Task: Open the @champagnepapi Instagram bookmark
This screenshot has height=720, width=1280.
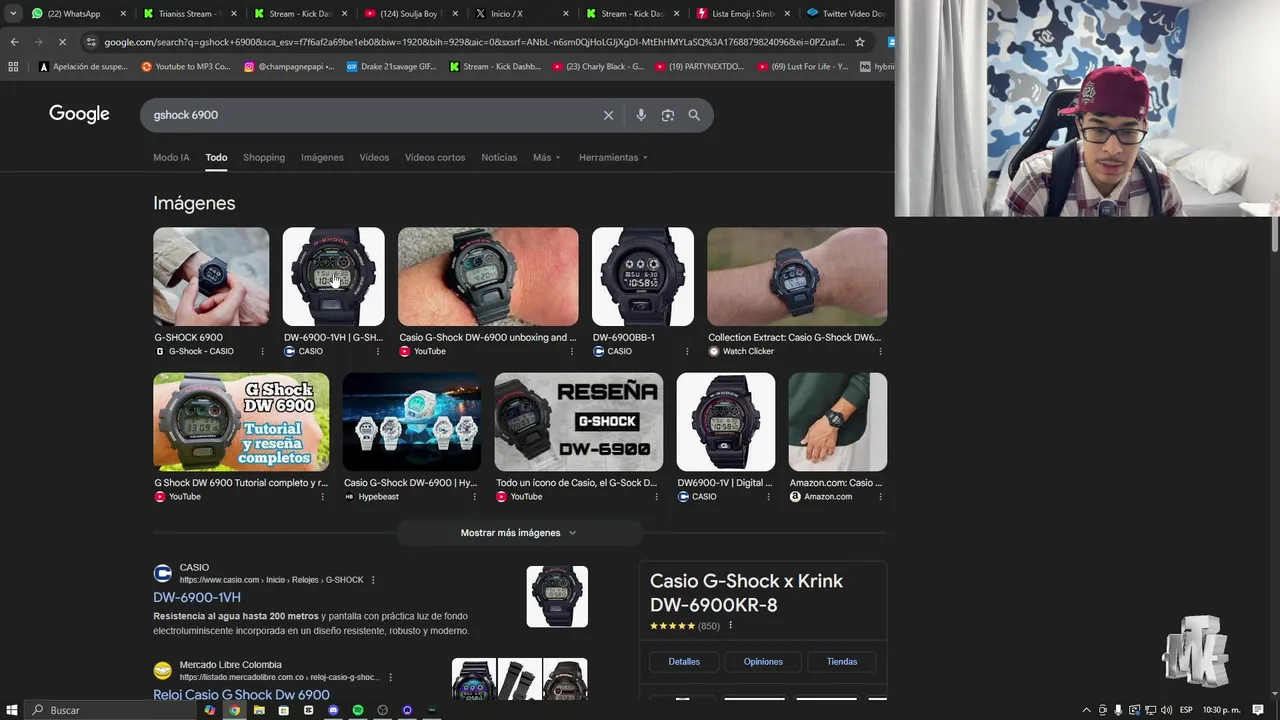Action: (x=289, y=67)
